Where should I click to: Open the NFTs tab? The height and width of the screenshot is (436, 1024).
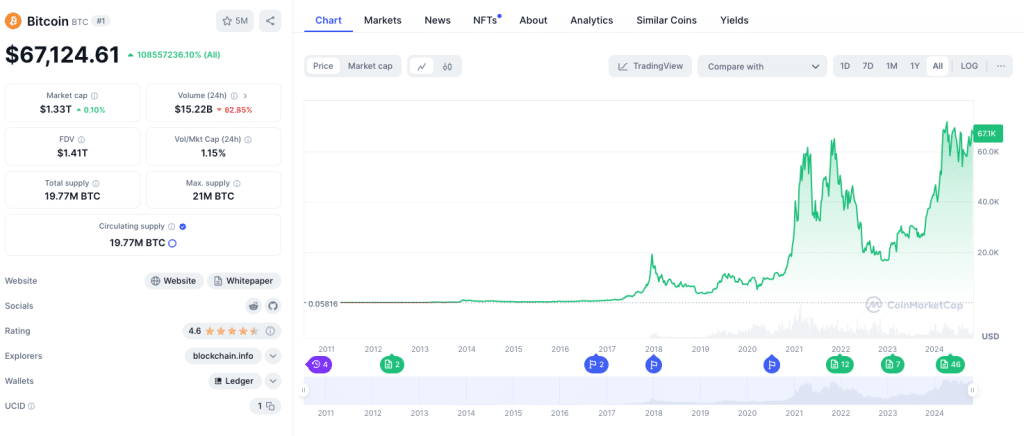click(x=487, y=20)
